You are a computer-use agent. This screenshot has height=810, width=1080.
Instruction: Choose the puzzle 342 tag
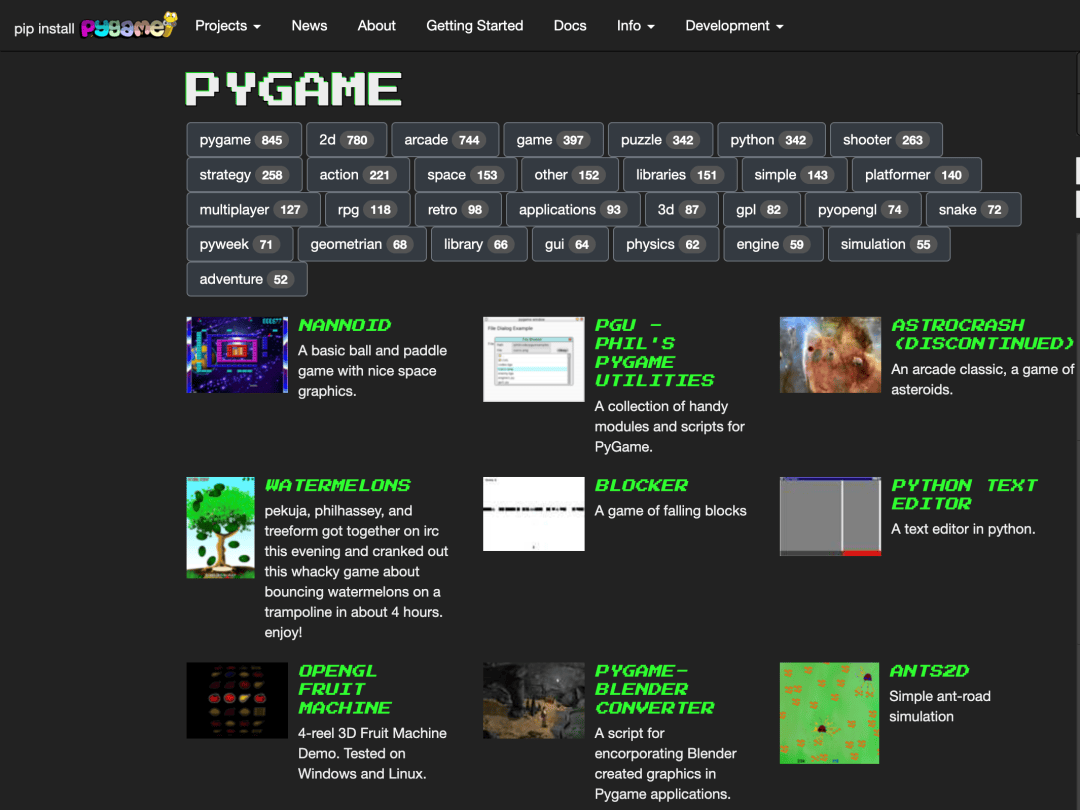660,140
